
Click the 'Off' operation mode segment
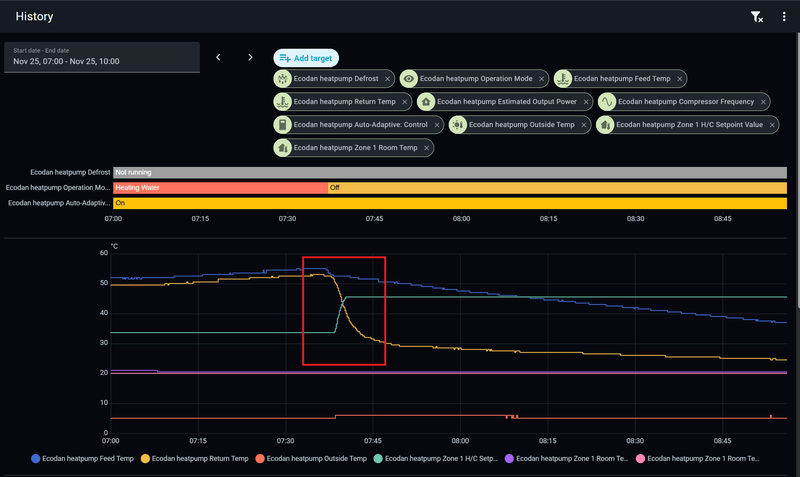click(x=557, y=188)
